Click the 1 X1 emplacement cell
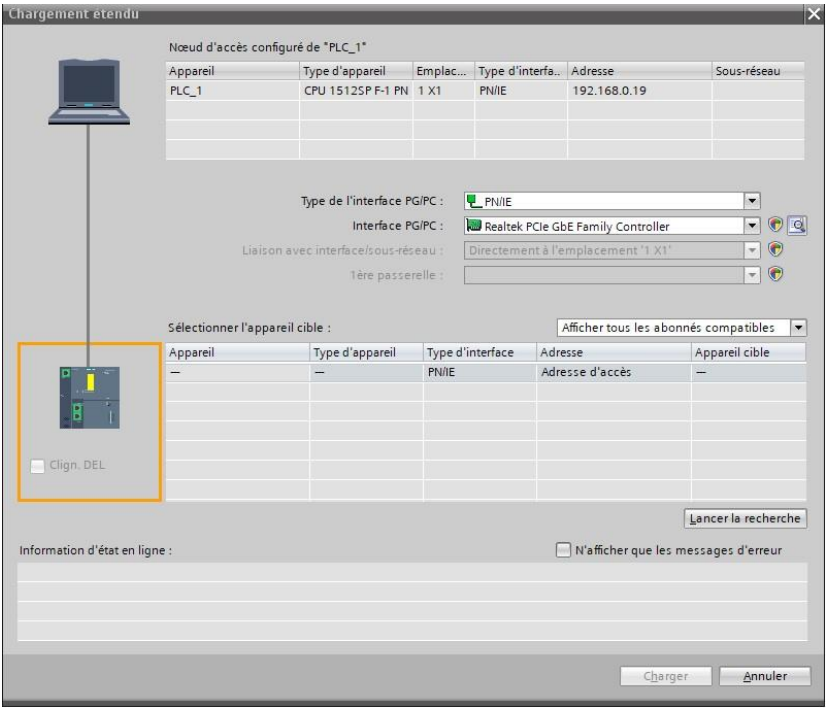829x708 pixels. 444,90
